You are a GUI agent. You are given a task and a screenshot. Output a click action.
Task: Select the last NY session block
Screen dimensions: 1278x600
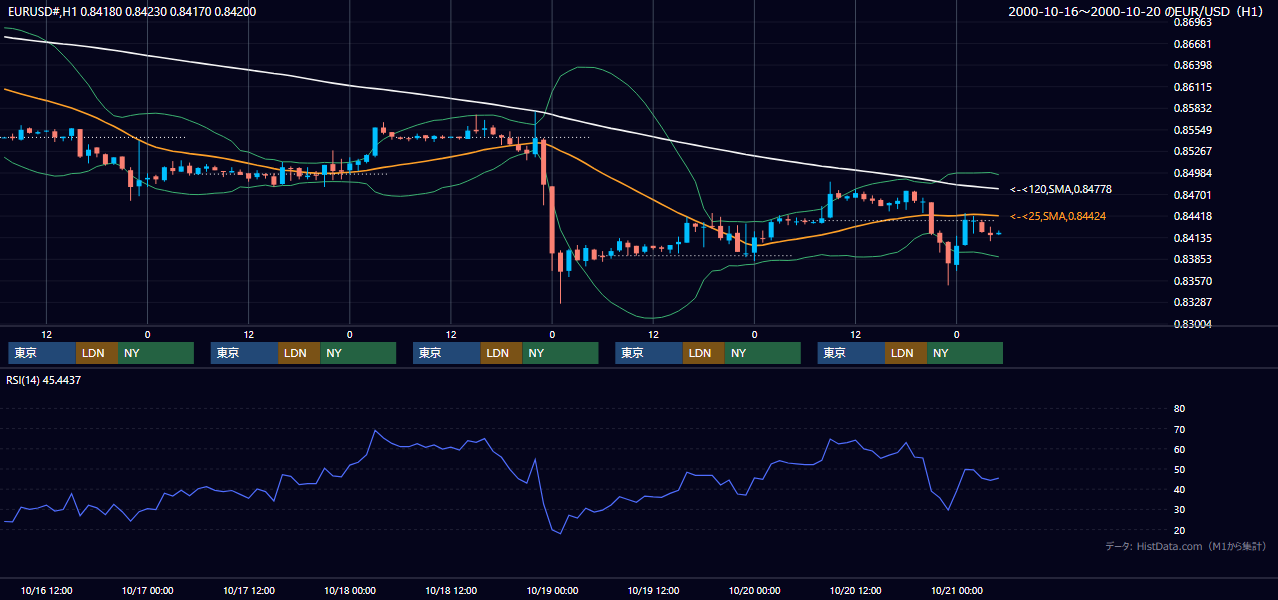[964, 353]
